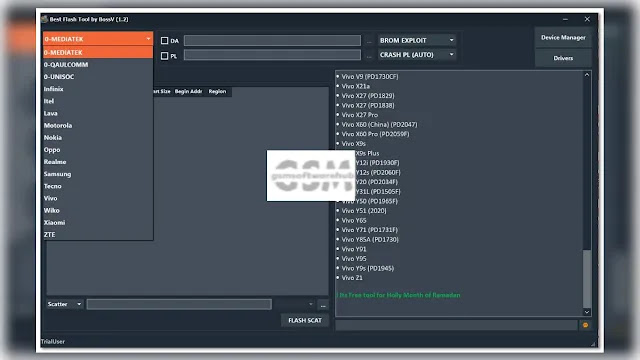640x360 pixels.
Task: Click the log panel scrollbar thumb
Action: (587, 278)
